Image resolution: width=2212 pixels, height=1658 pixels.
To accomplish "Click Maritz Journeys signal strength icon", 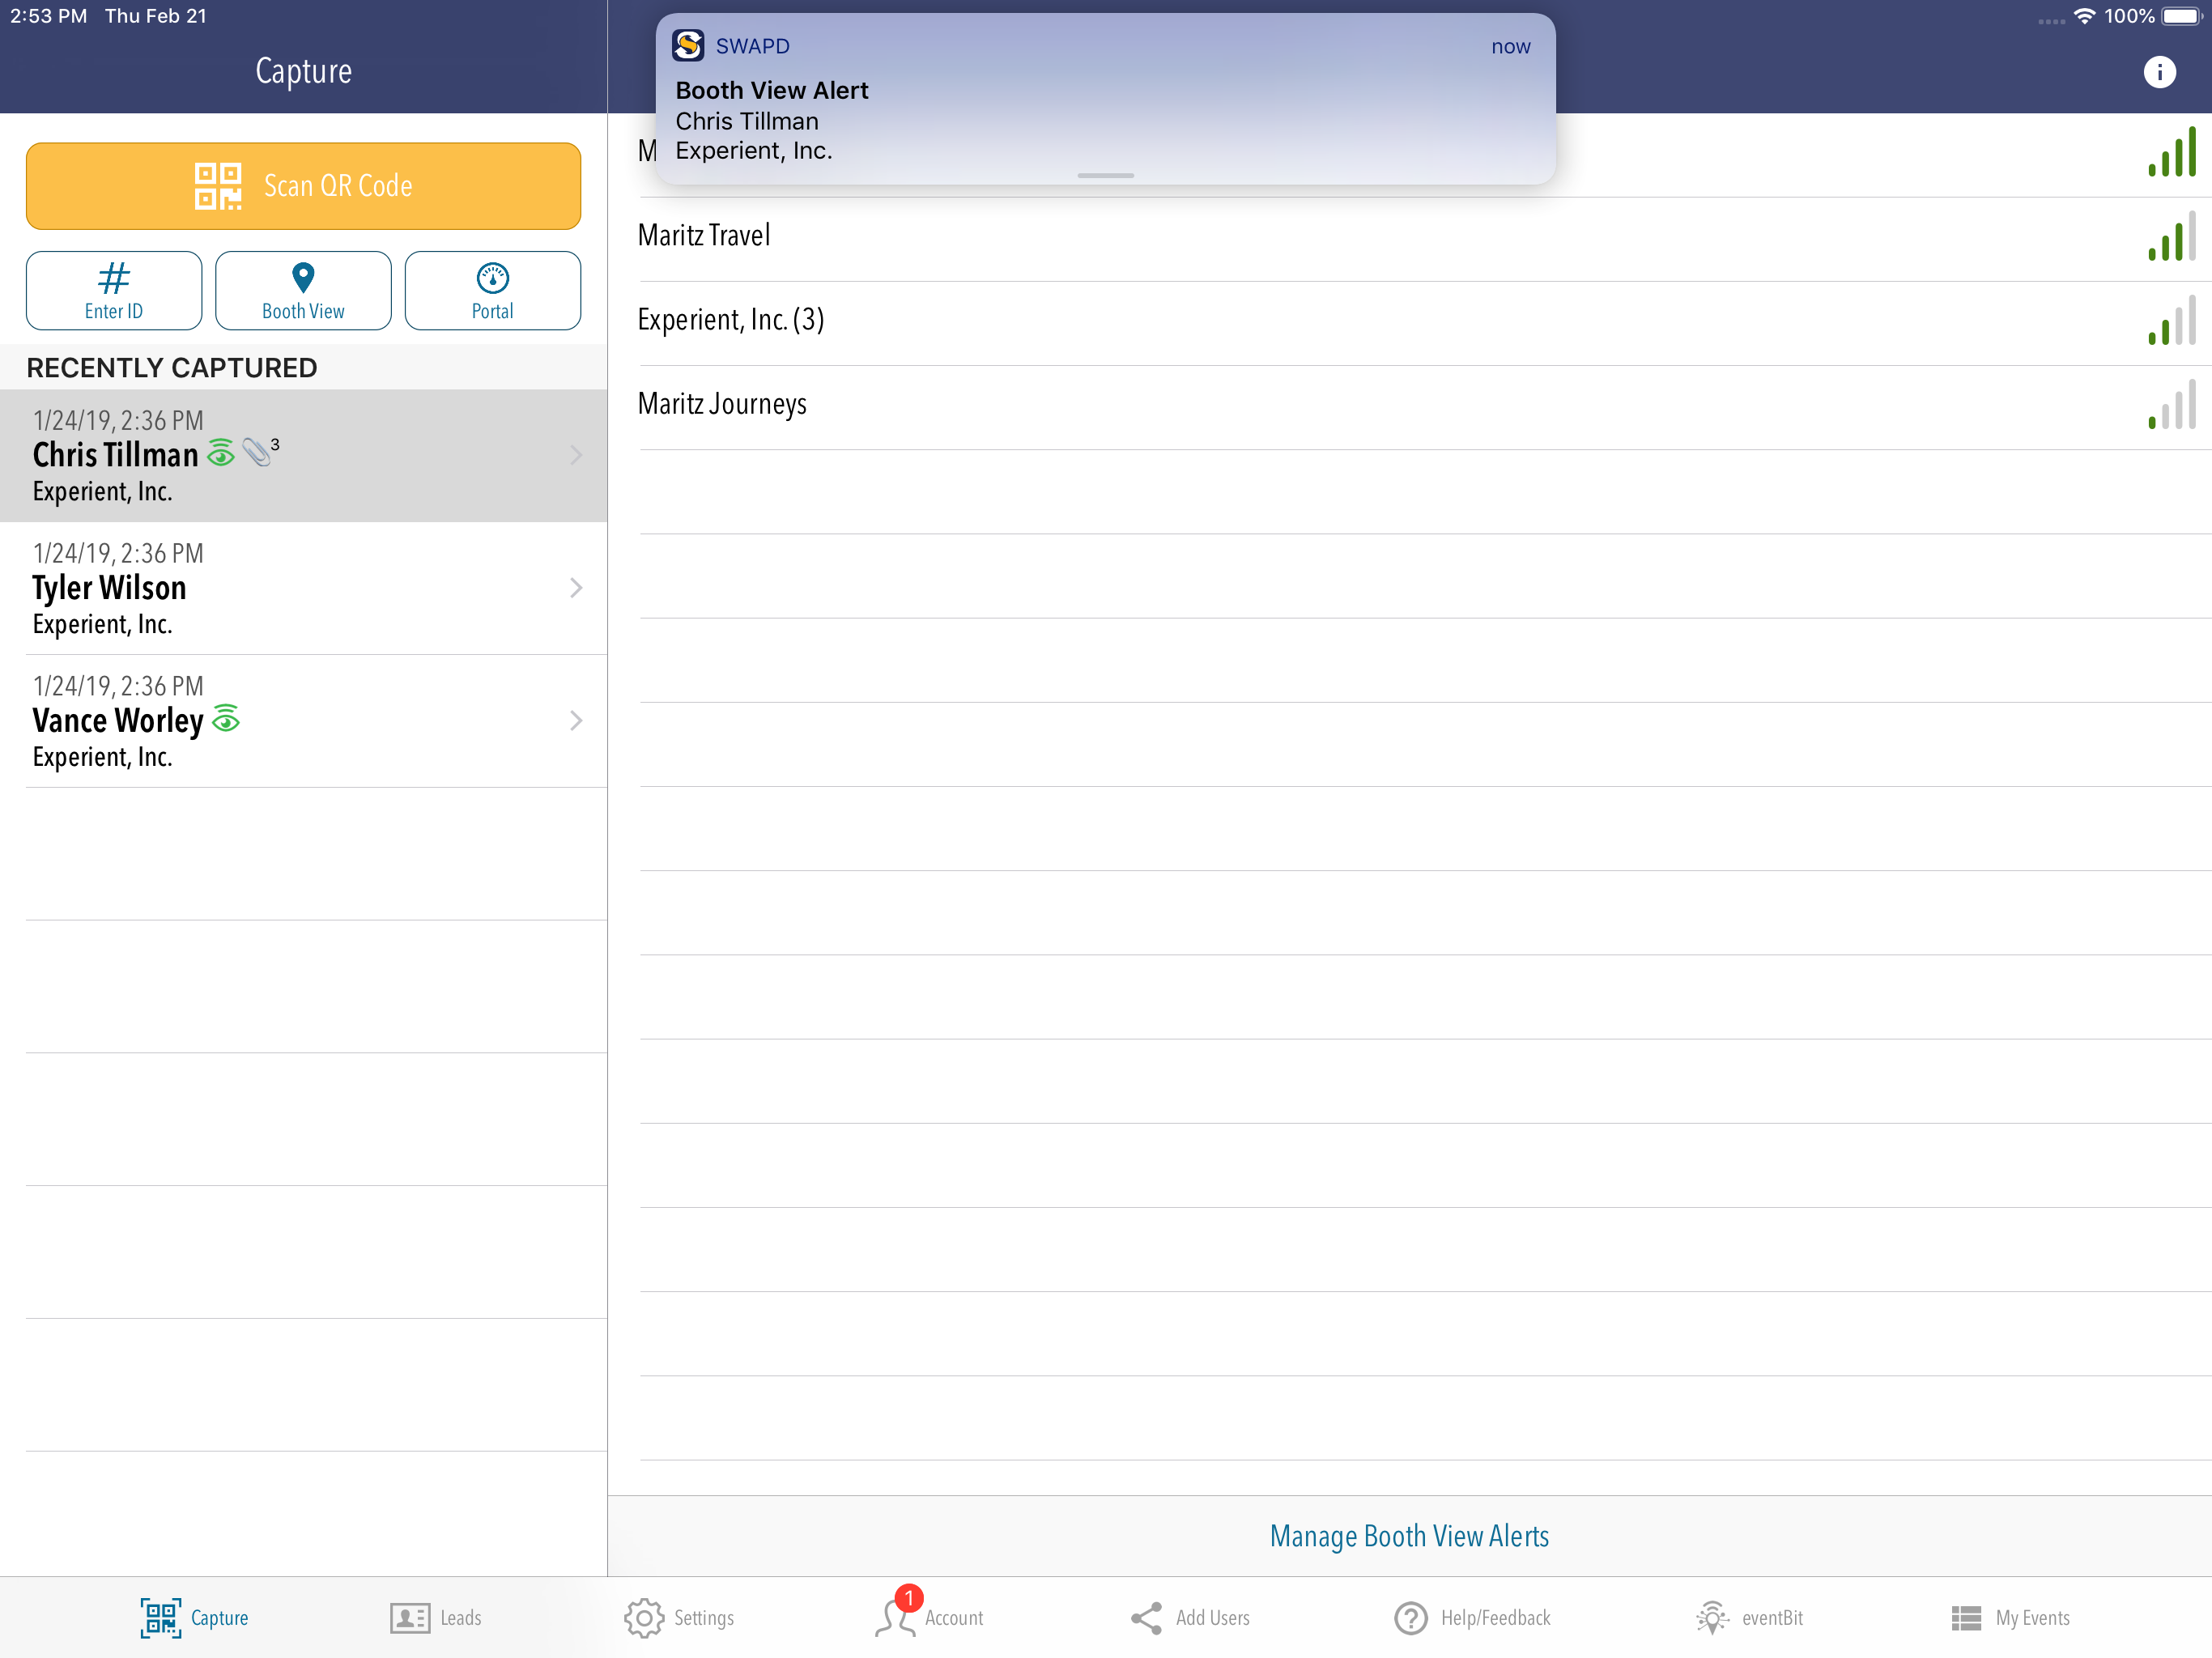I will pos(2171,406).
